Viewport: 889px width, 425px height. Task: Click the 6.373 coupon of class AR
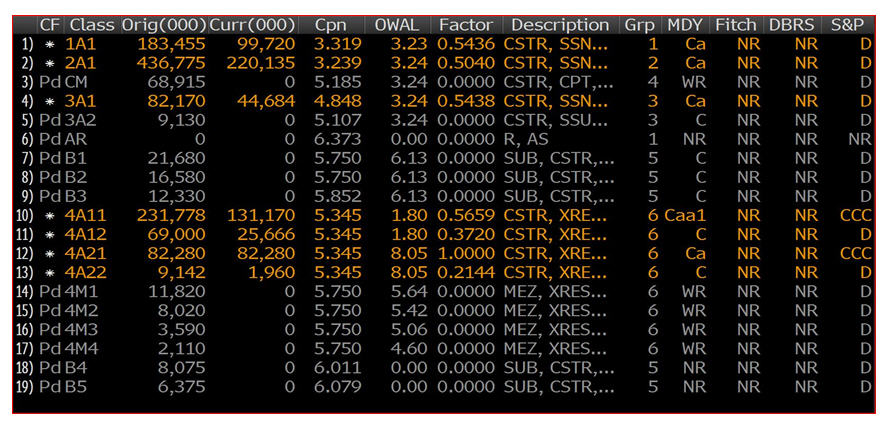[329, 139]
